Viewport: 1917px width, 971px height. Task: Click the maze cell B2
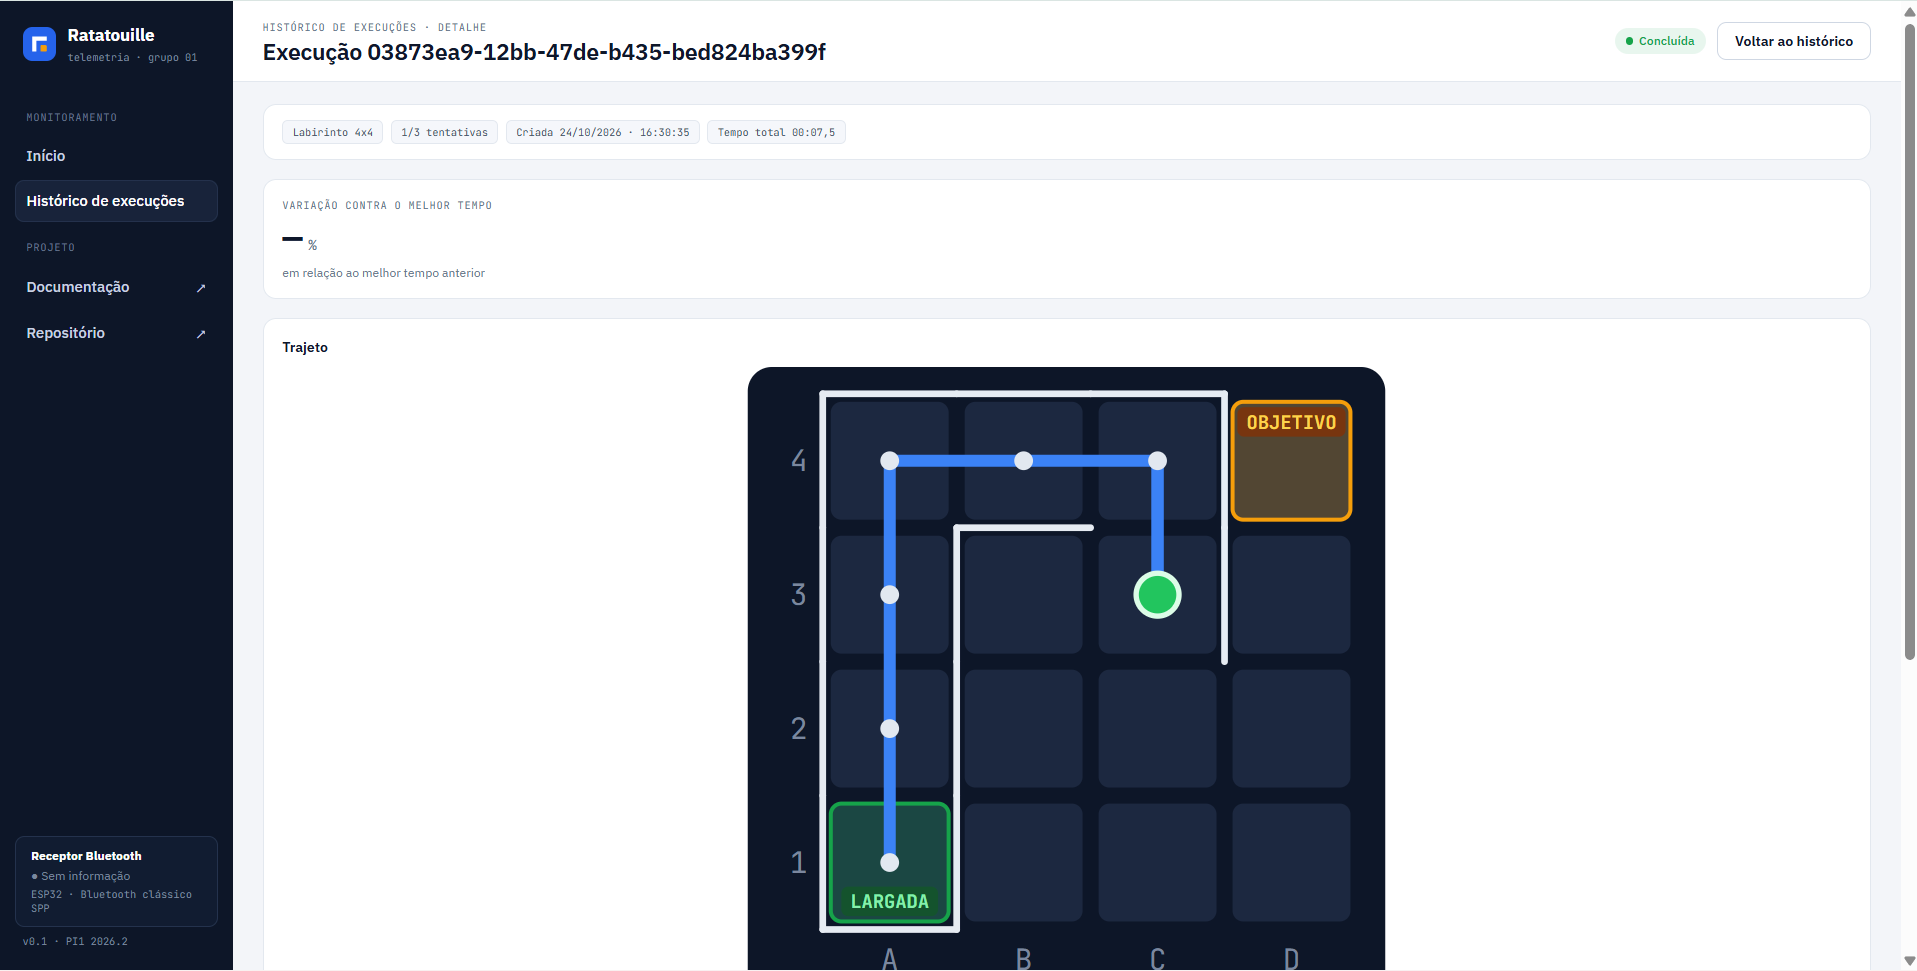[1023, 729]
